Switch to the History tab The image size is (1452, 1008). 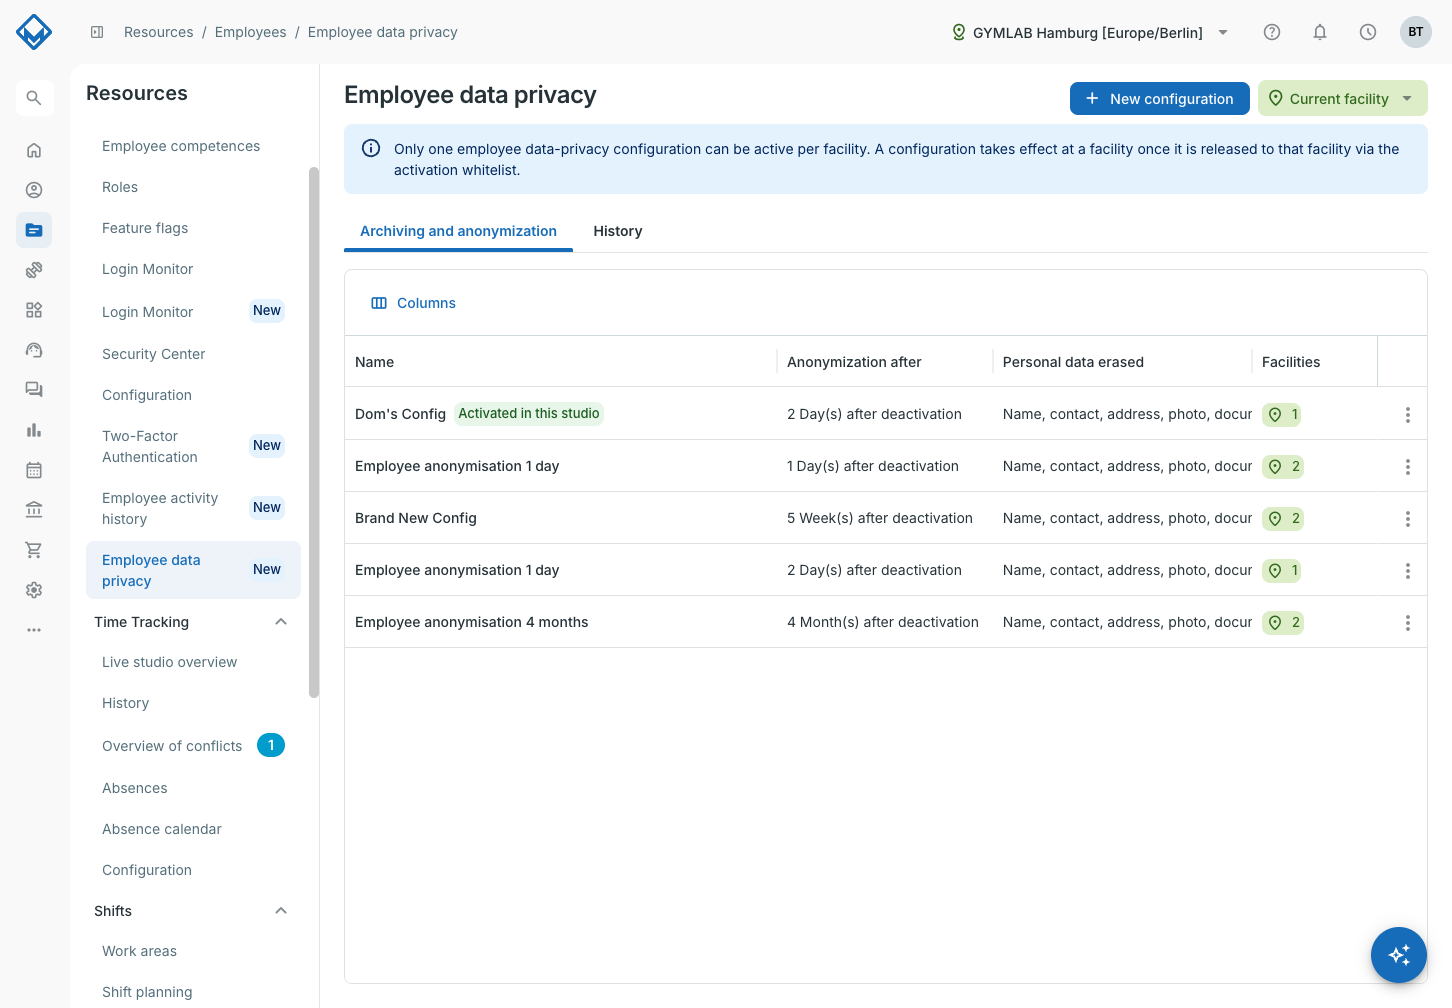[618, 231]
